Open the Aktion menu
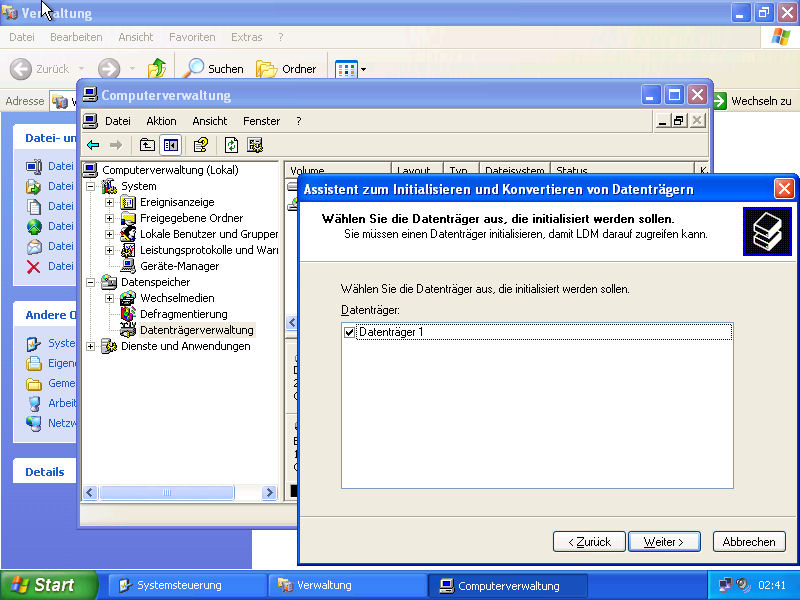Screen dimensions: 800x600 (x=161, y=121)
